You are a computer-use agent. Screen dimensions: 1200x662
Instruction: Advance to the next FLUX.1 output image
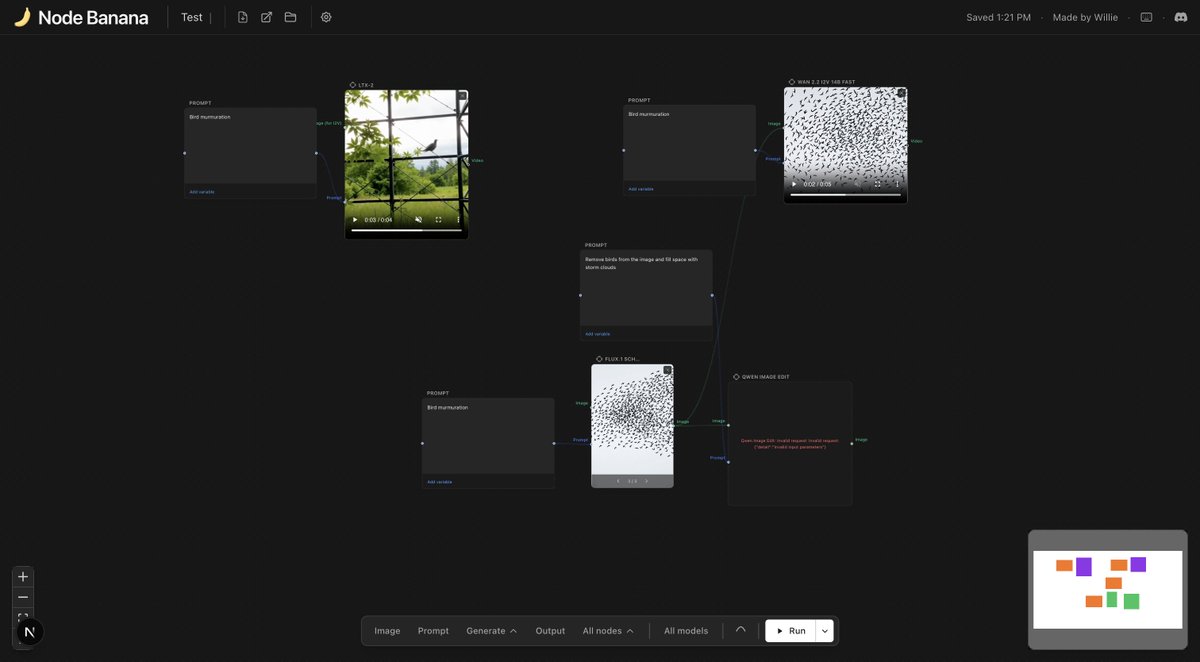(x=646, y=481)
